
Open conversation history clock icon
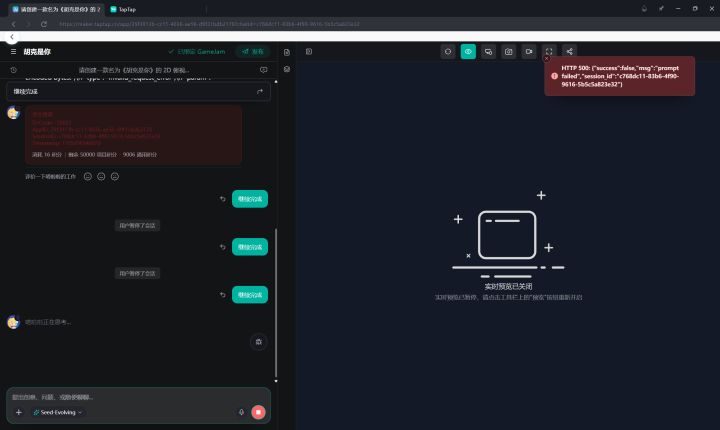(13, 70)
